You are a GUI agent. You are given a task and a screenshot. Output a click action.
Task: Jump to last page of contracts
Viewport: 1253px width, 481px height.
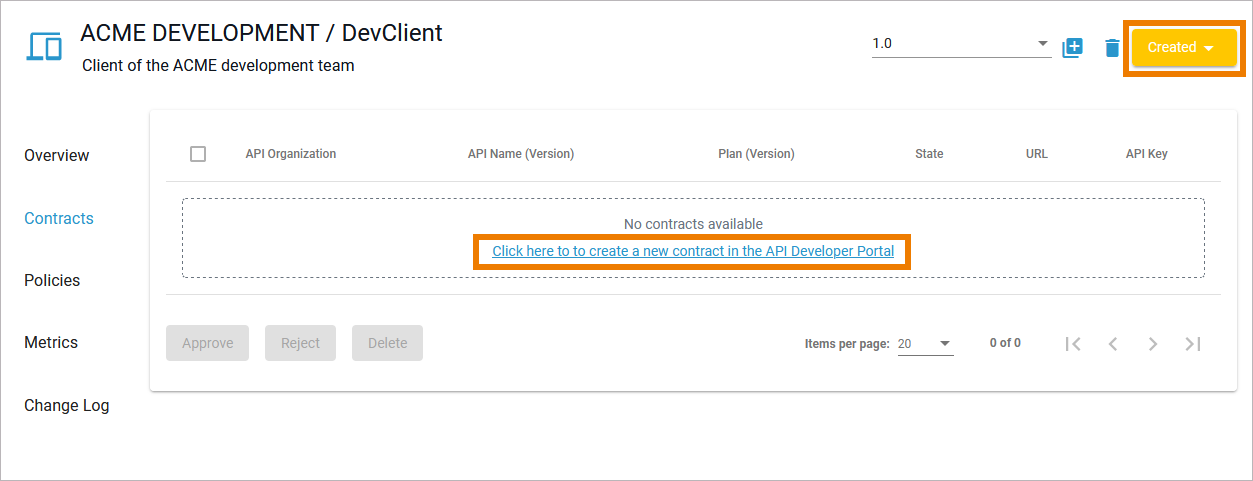[1192, 344]
